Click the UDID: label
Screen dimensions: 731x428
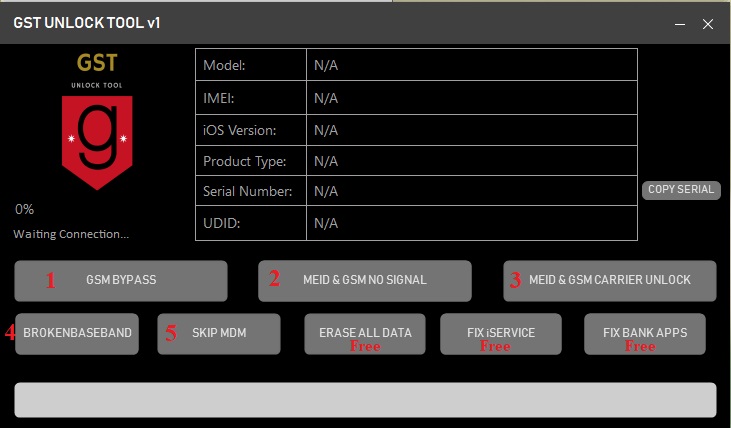click(221, 223)
